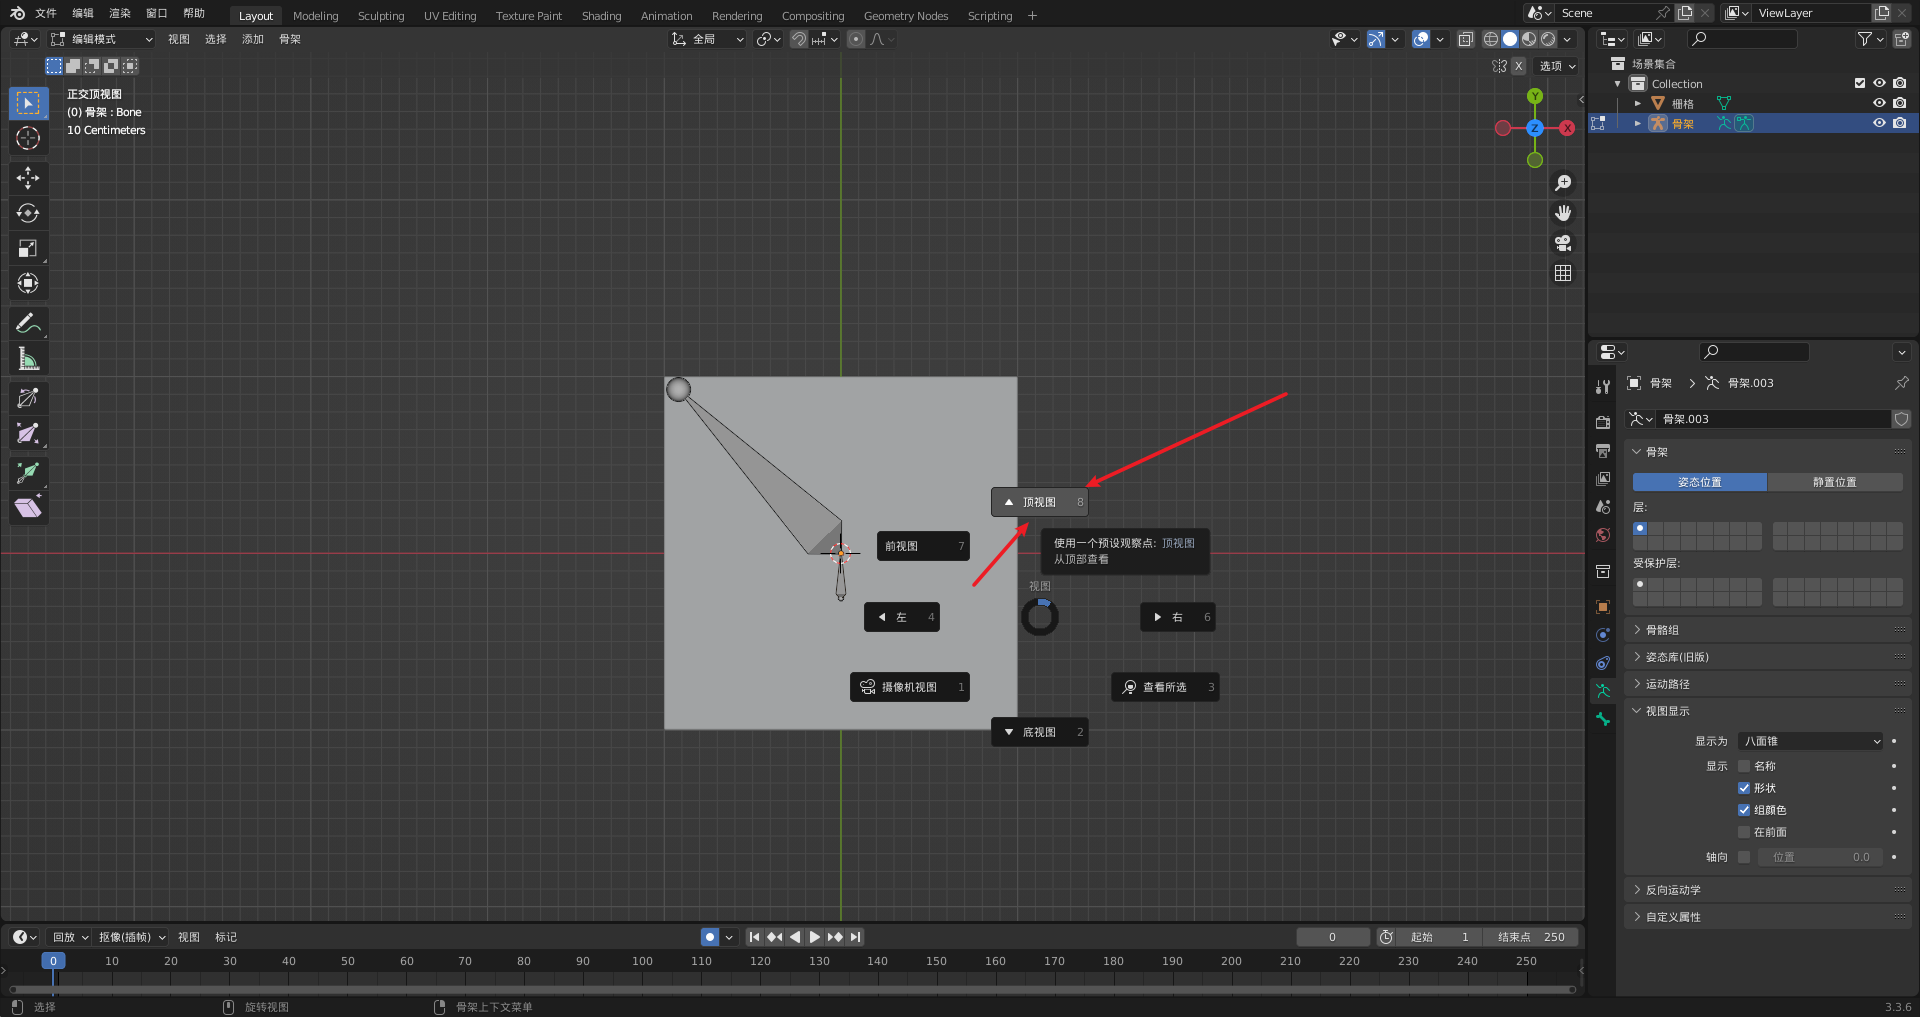Open 编辑模式 mode dropdown
This screenshot has width=1920, height=1017.
tap(102, 39)
